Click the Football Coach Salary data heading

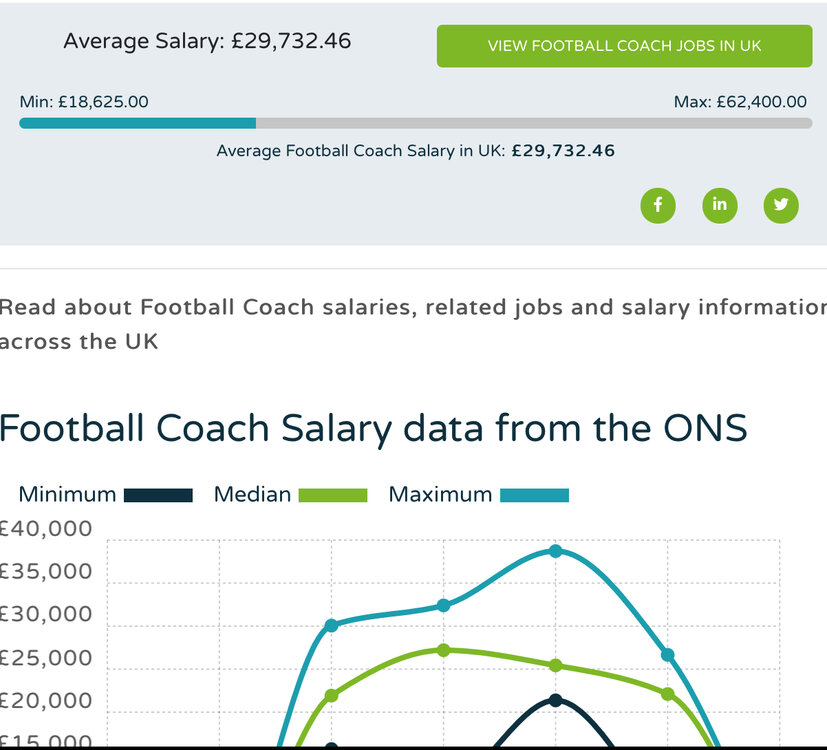(x=373, y=428)
